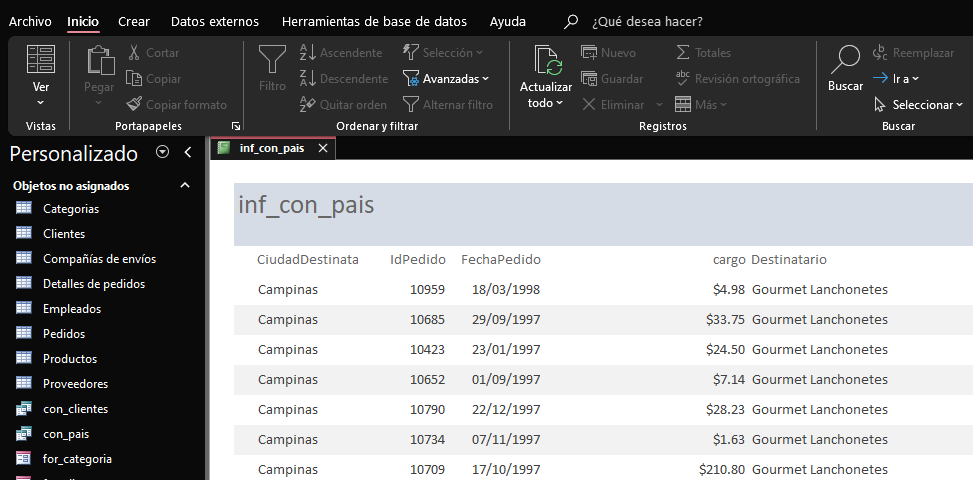Screen dimensions: 973x480
Task: Toggle Alternar filtro
Action: point(447,105)
